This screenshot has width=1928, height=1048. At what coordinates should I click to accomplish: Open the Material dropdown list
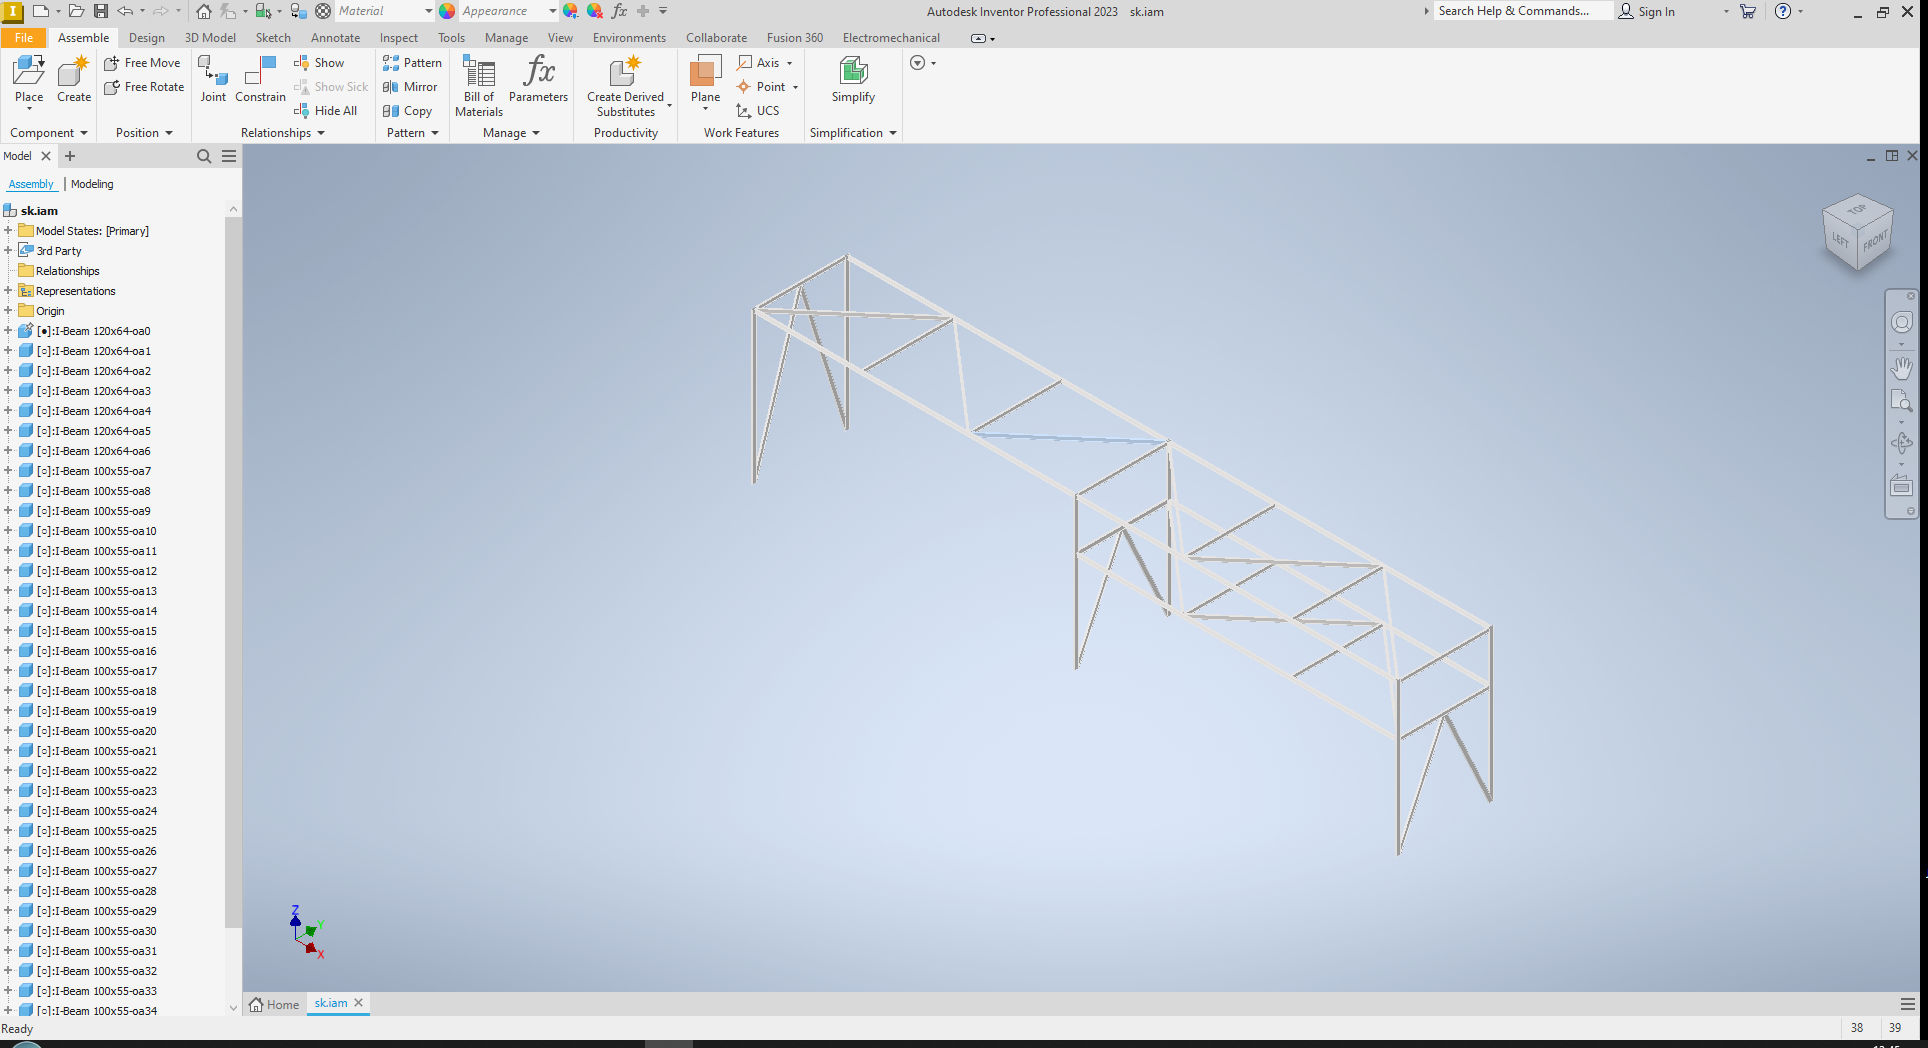(427, 11)
